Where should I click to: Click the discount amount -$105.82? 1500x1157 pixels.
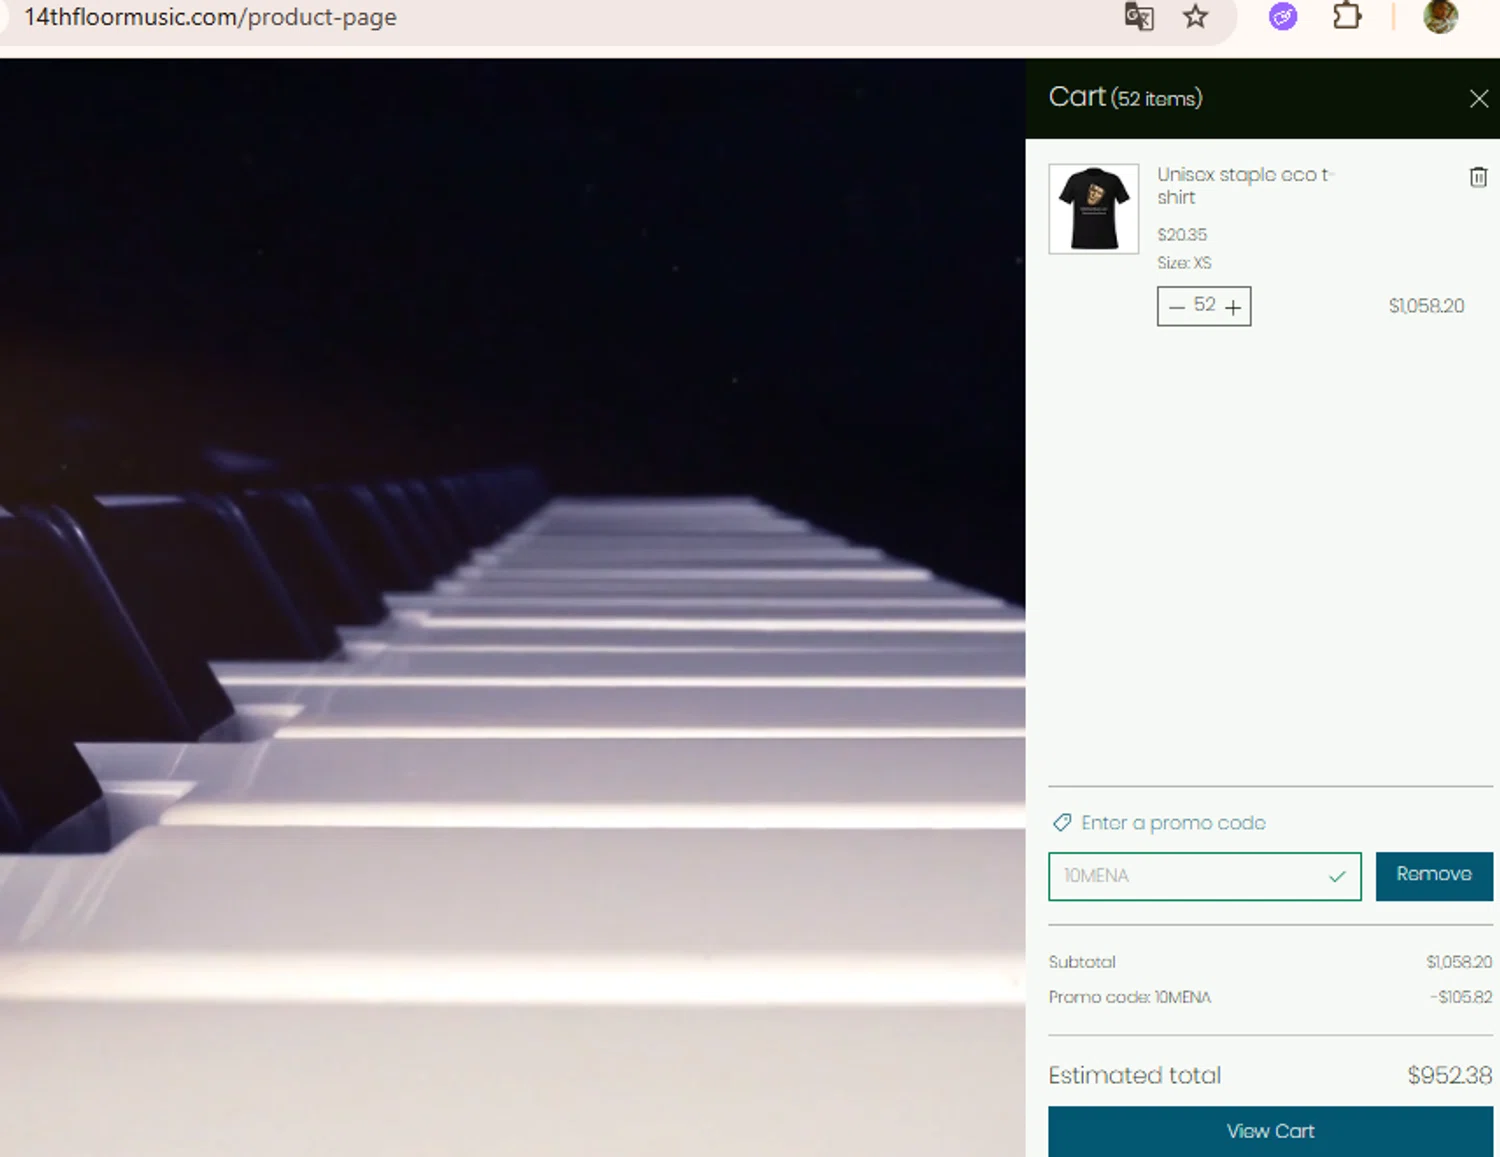click(x=1461, y=997)
